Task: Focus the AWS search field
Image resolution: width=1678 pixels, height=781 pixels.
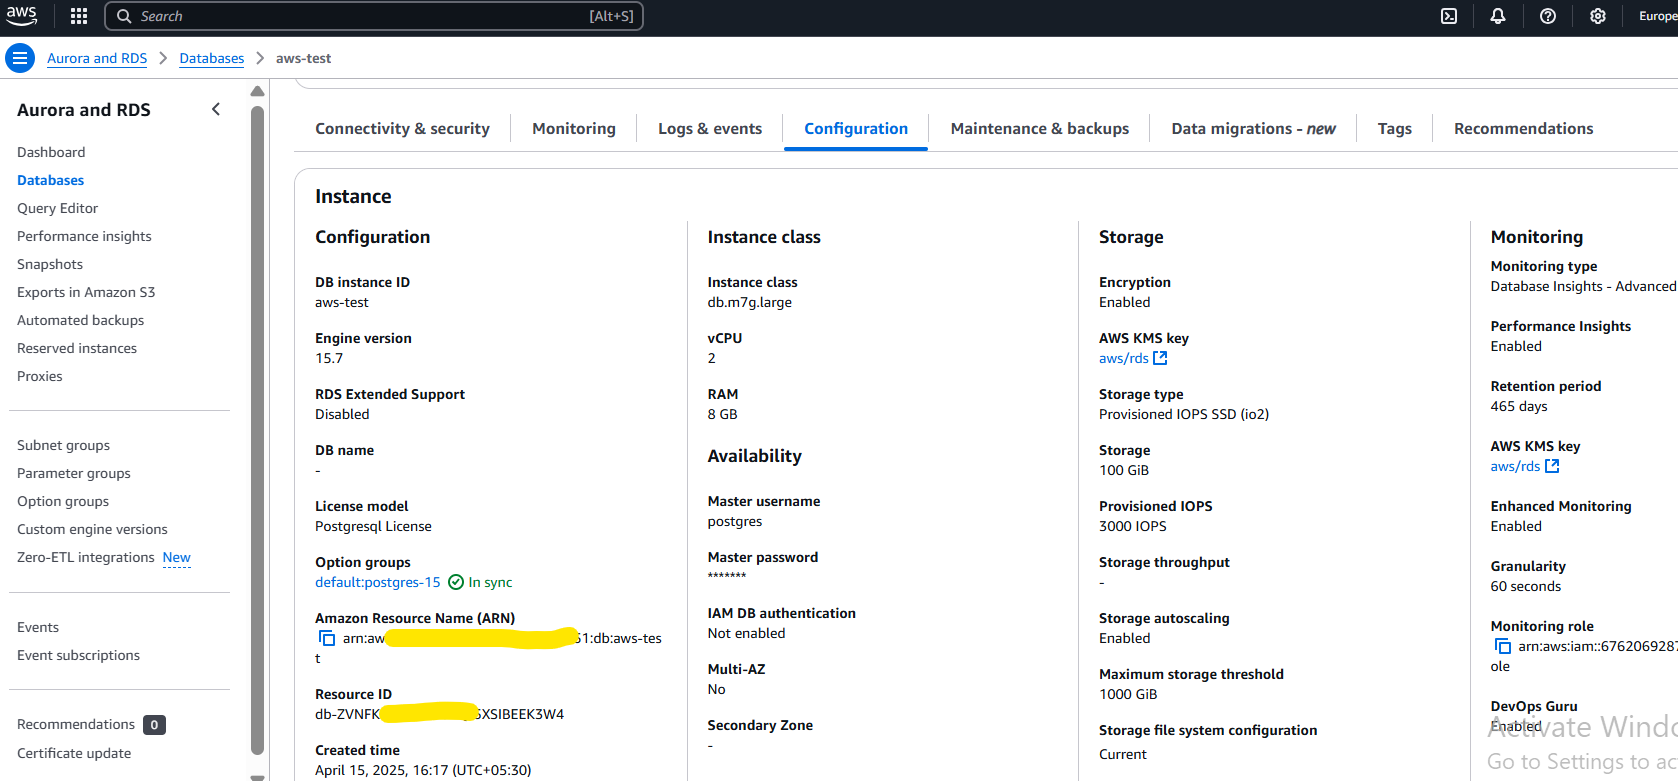Action: pyautogui.click(x=374, y=16)
